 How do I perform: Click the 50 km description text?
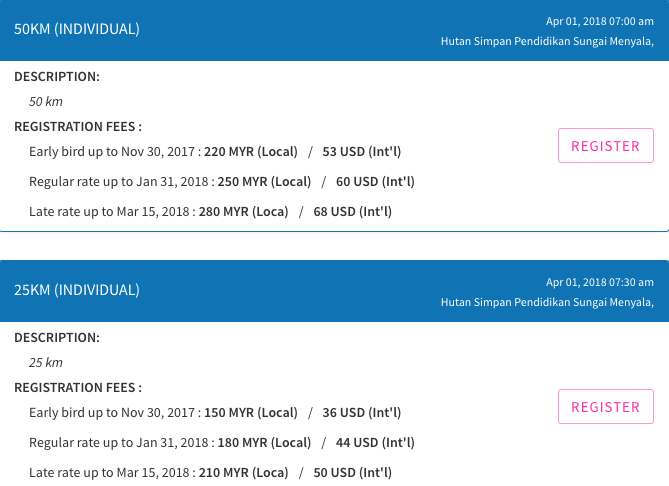pyautogui.click(x=46, y=102)
